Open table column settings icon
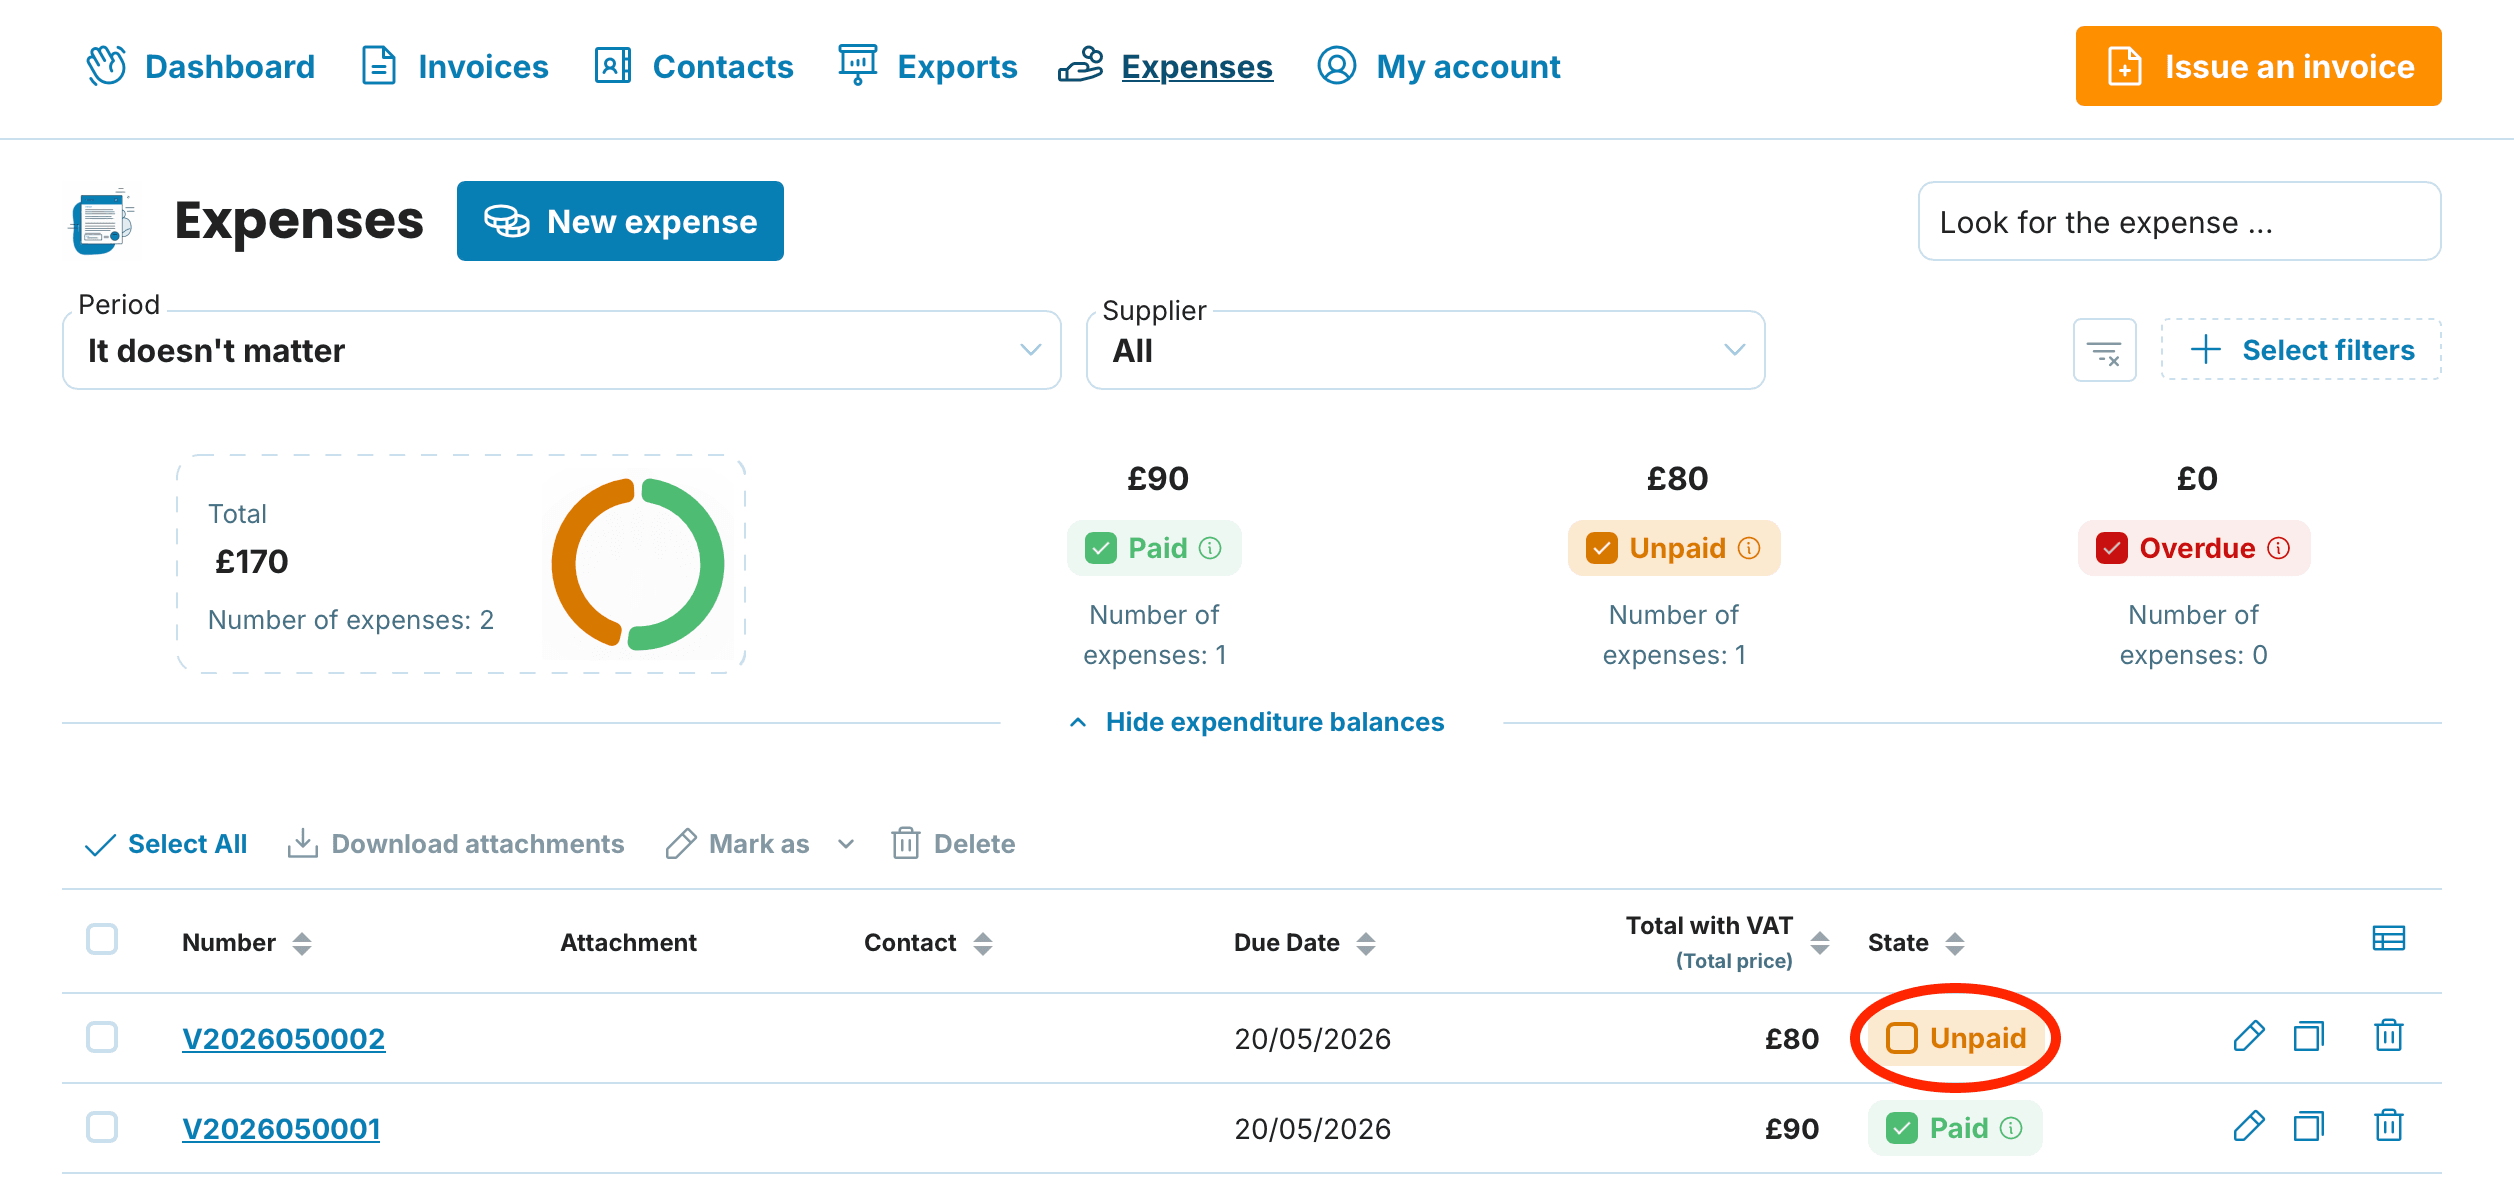 pos(2389,938)
